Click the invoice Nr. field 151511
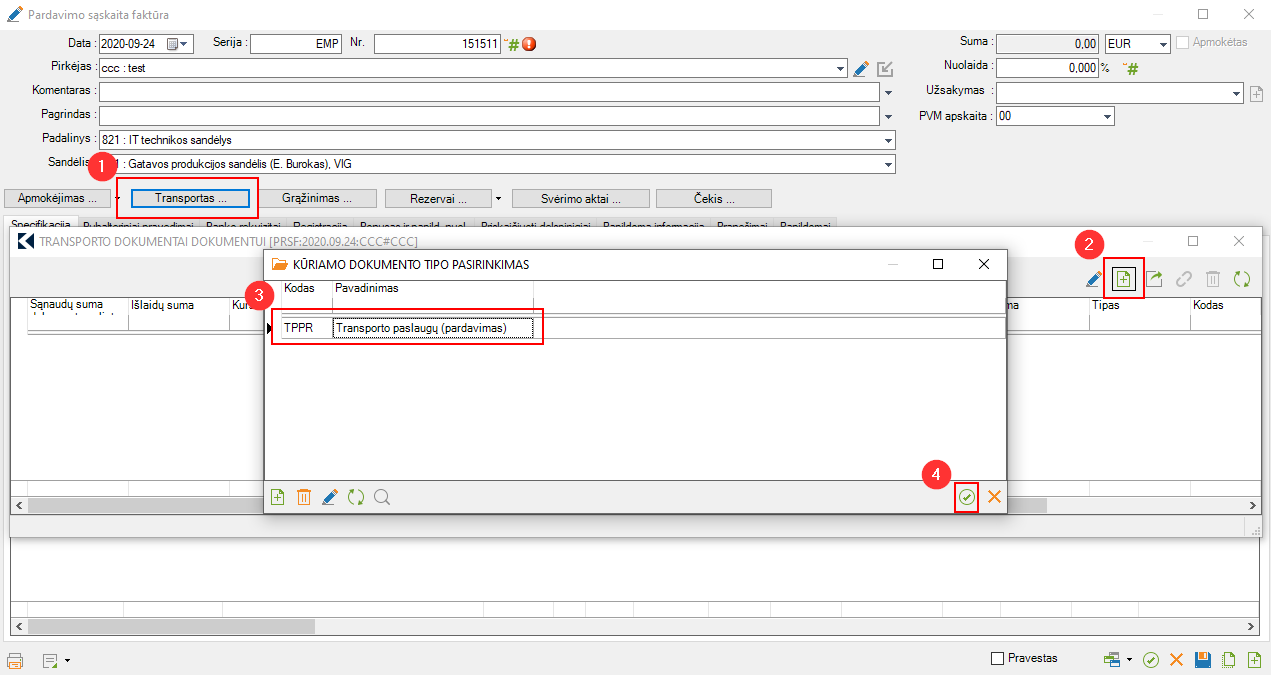This screenshot has height=675, width=1271. (x=437, y=44)
